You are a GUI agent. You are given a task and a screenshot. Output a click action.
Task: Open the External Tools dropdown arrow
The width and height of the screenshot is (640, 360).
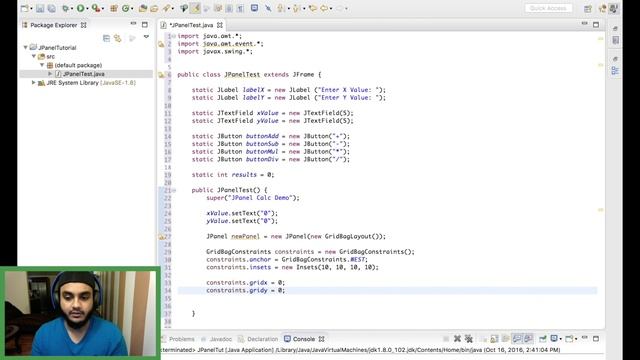coord(102,9)
